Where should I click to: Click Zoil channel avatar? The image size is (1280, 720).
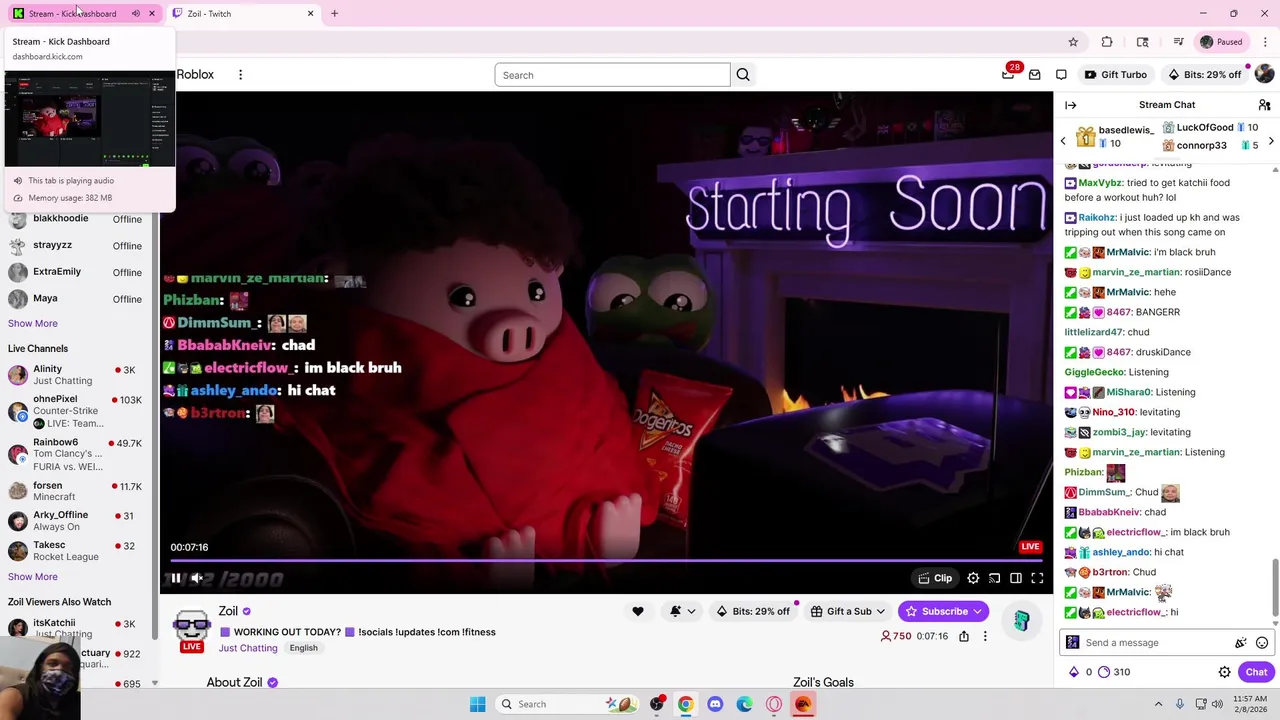[191, 629]
